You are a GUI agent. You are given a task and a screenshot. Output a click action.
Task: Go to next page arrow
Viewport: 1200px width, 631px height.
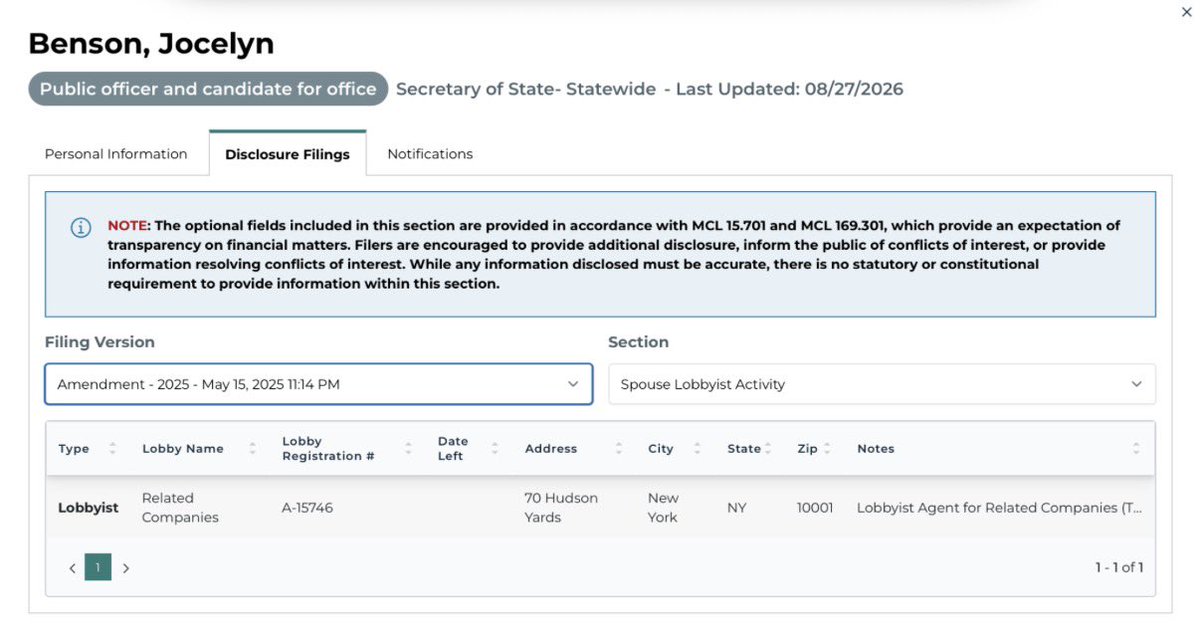point(126,568)
